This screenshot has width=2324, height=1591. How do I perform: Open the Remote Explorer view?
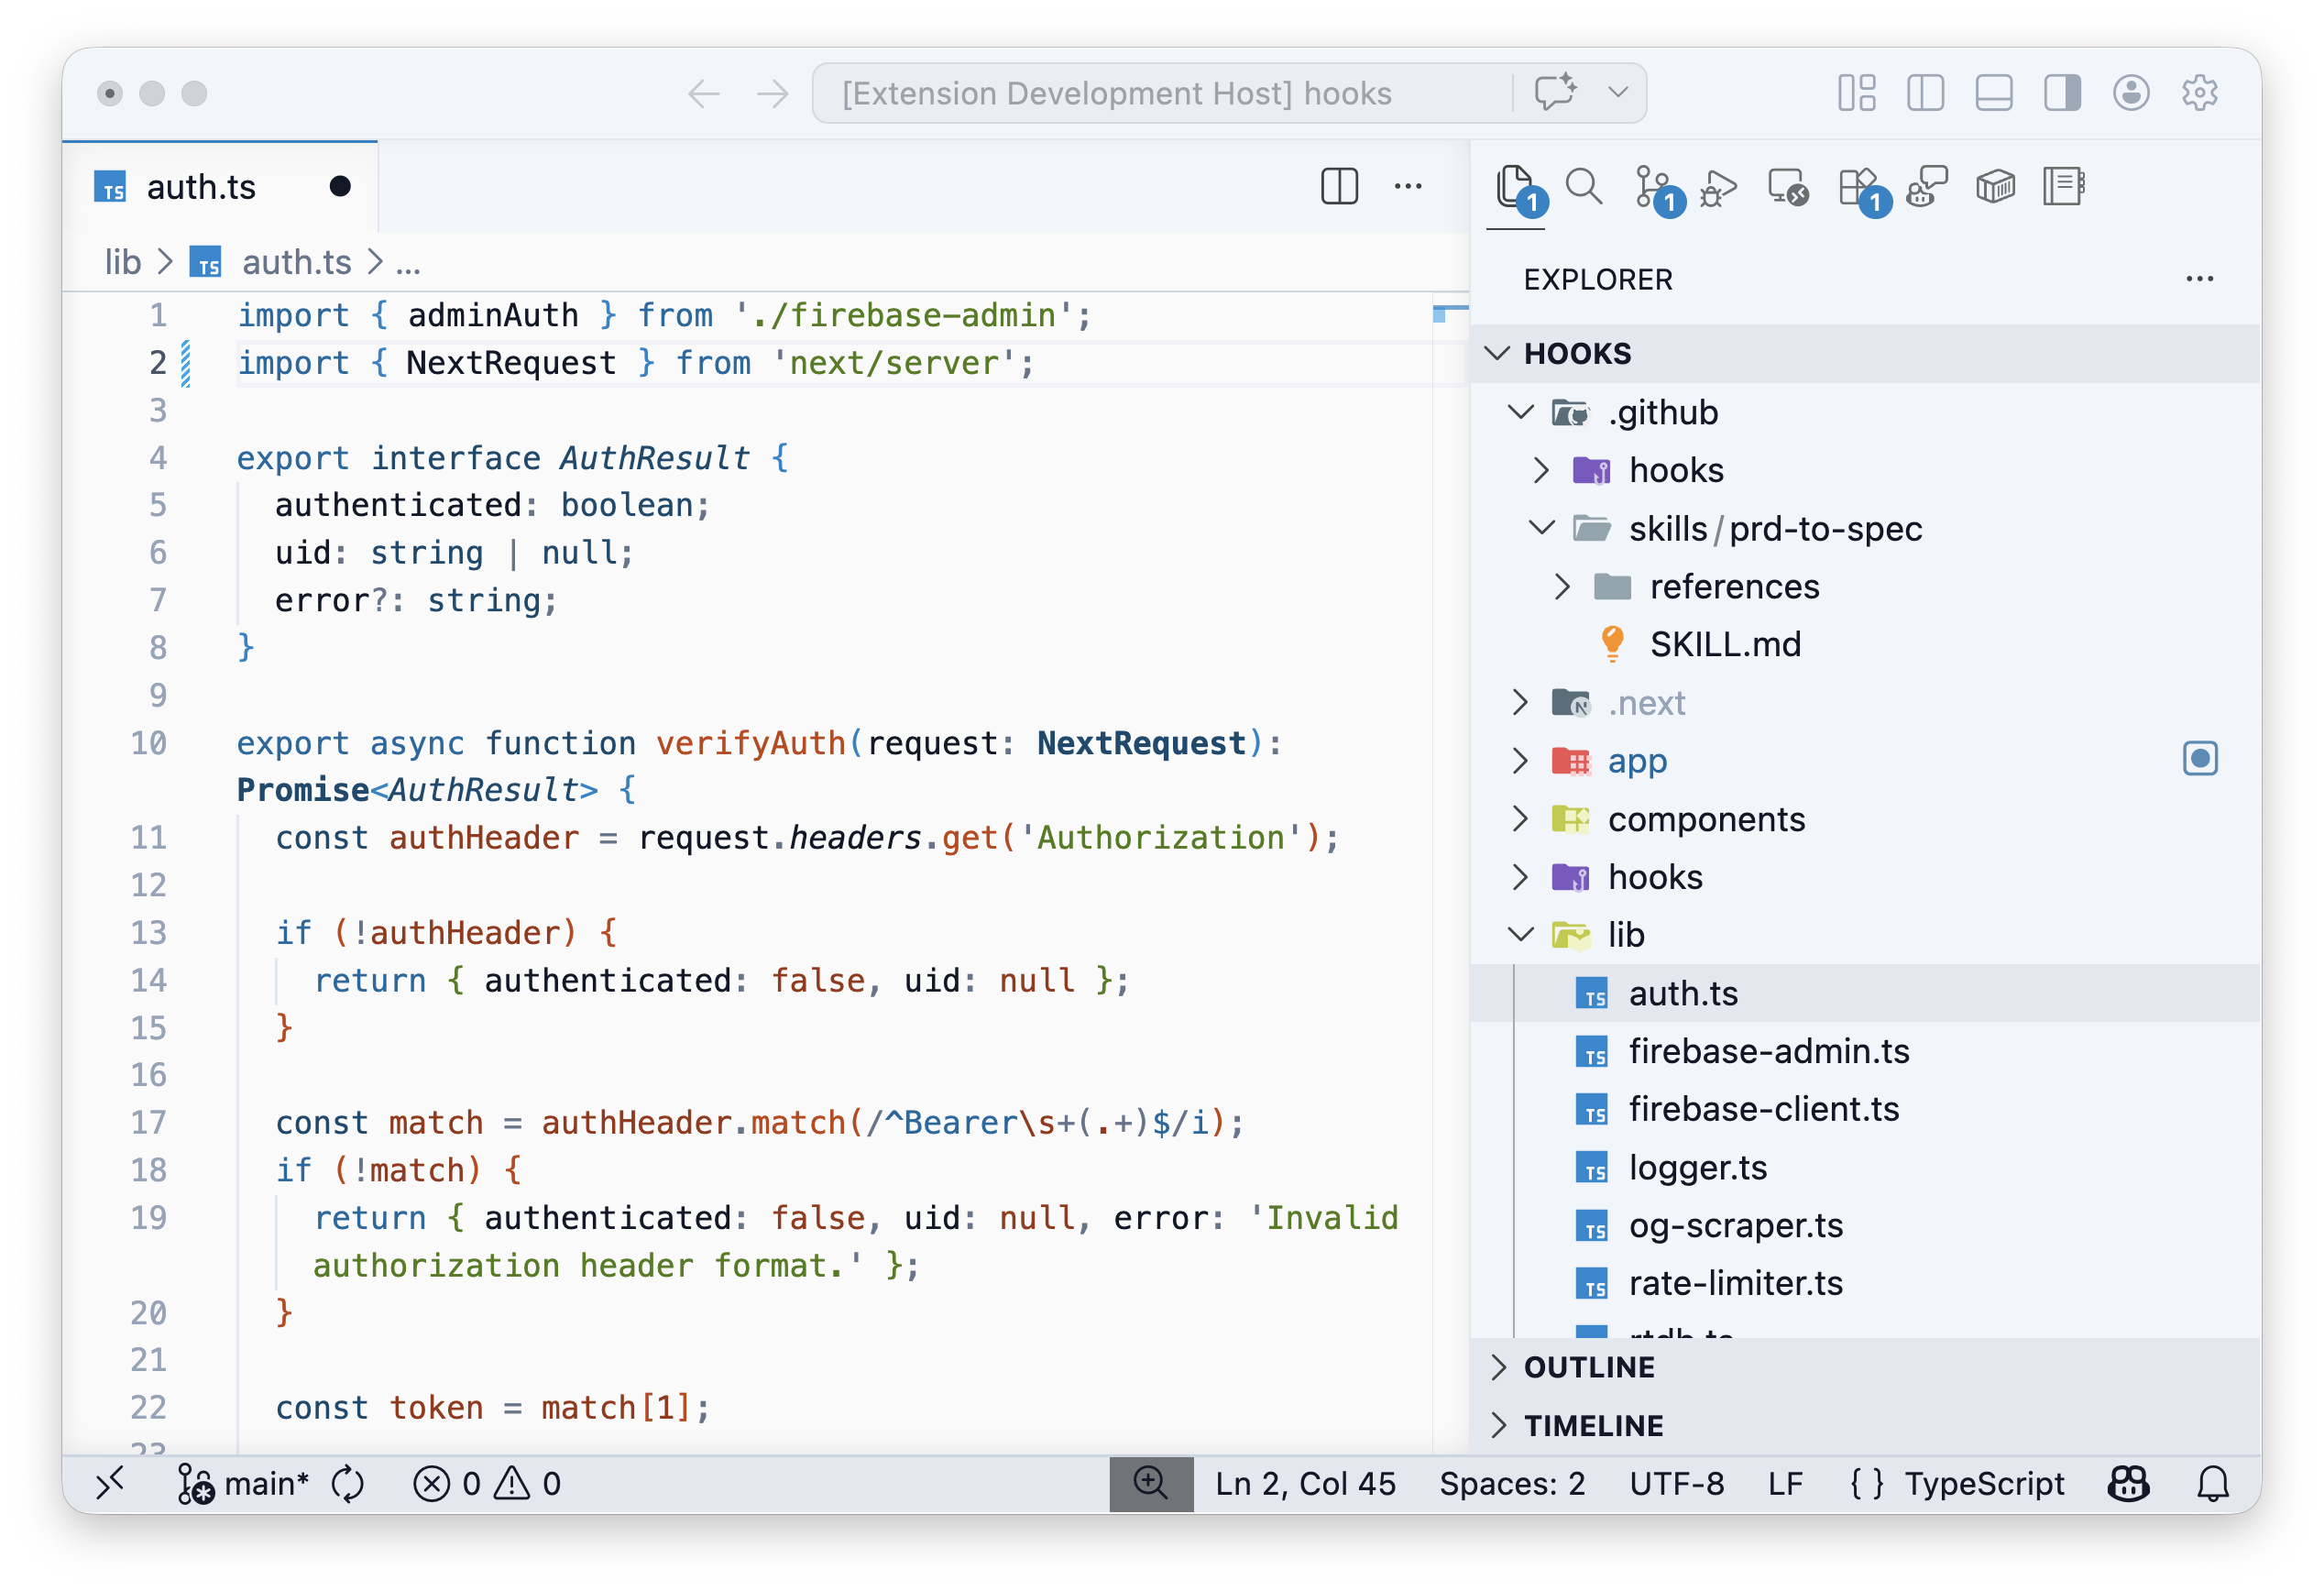(x=1788, y=186)
